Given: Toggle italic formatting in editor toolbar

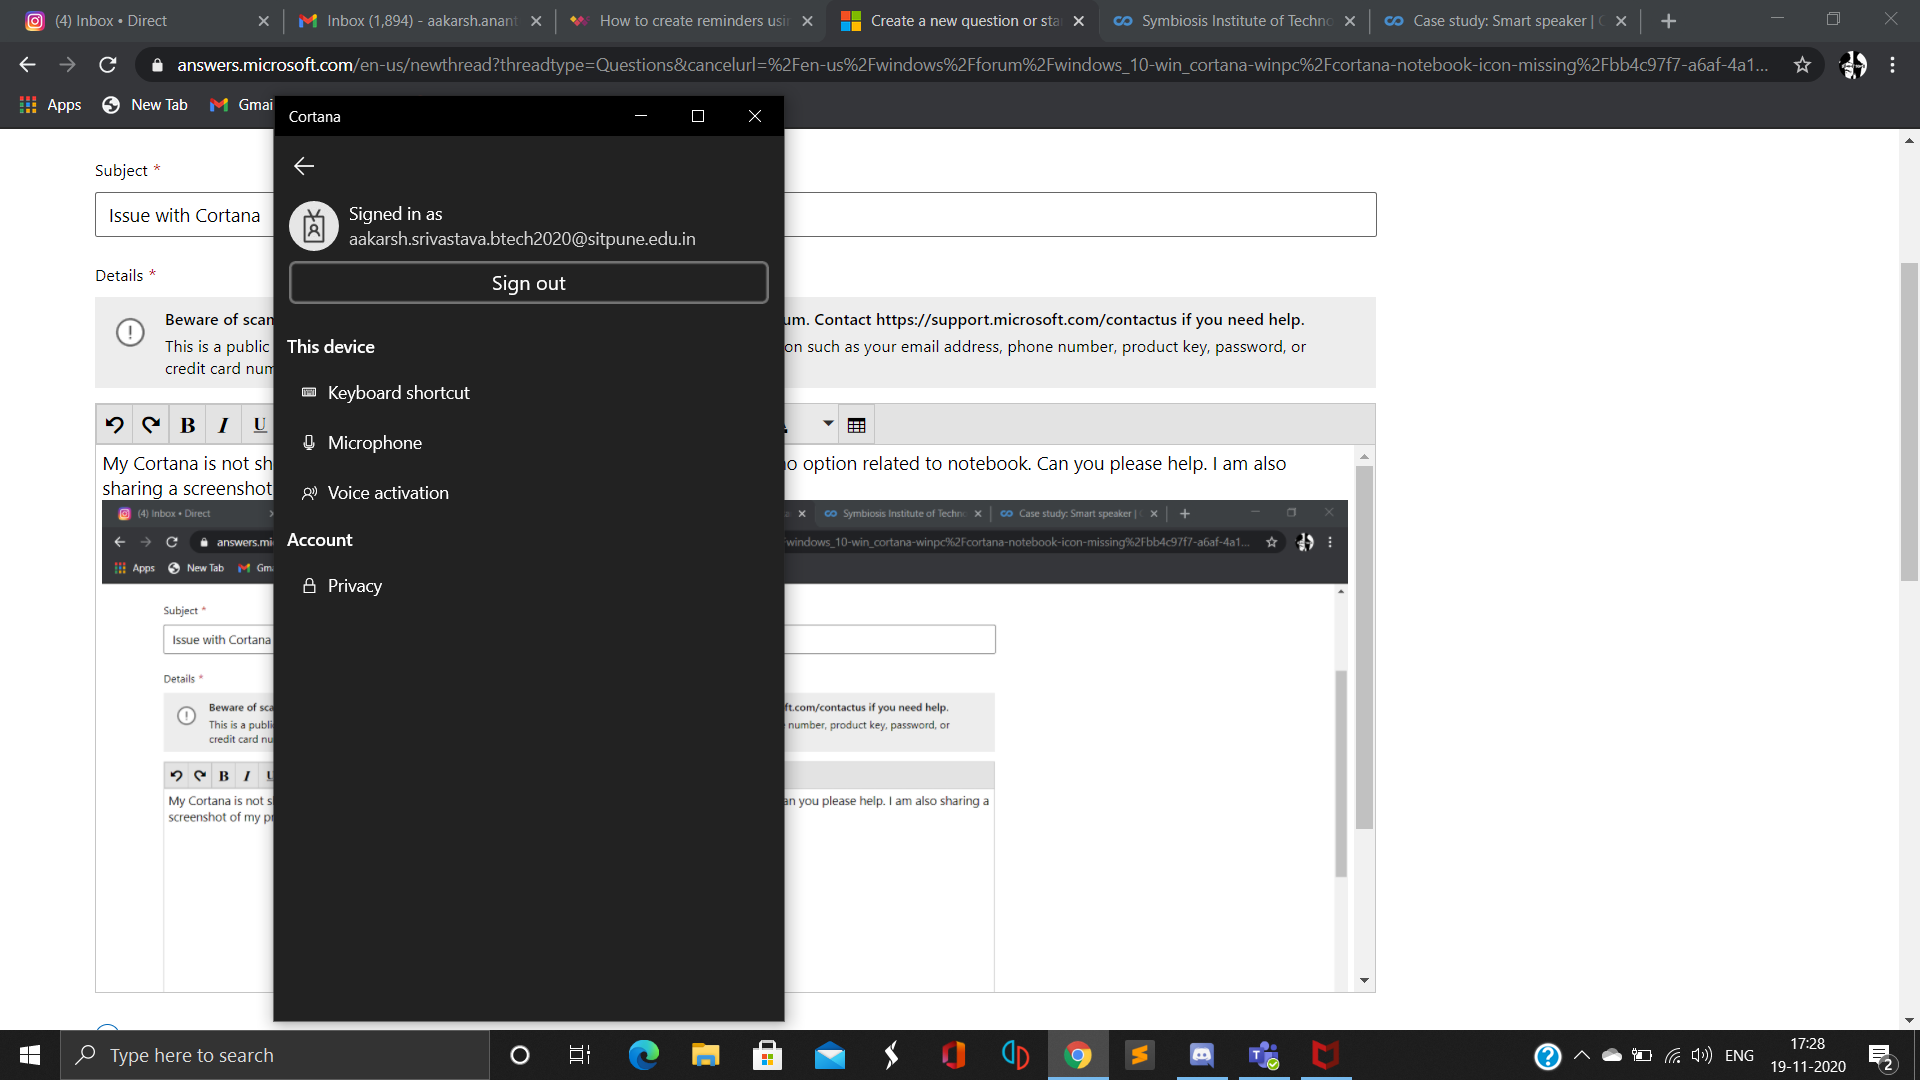Looking at the screenshot, I should [223, 425].
